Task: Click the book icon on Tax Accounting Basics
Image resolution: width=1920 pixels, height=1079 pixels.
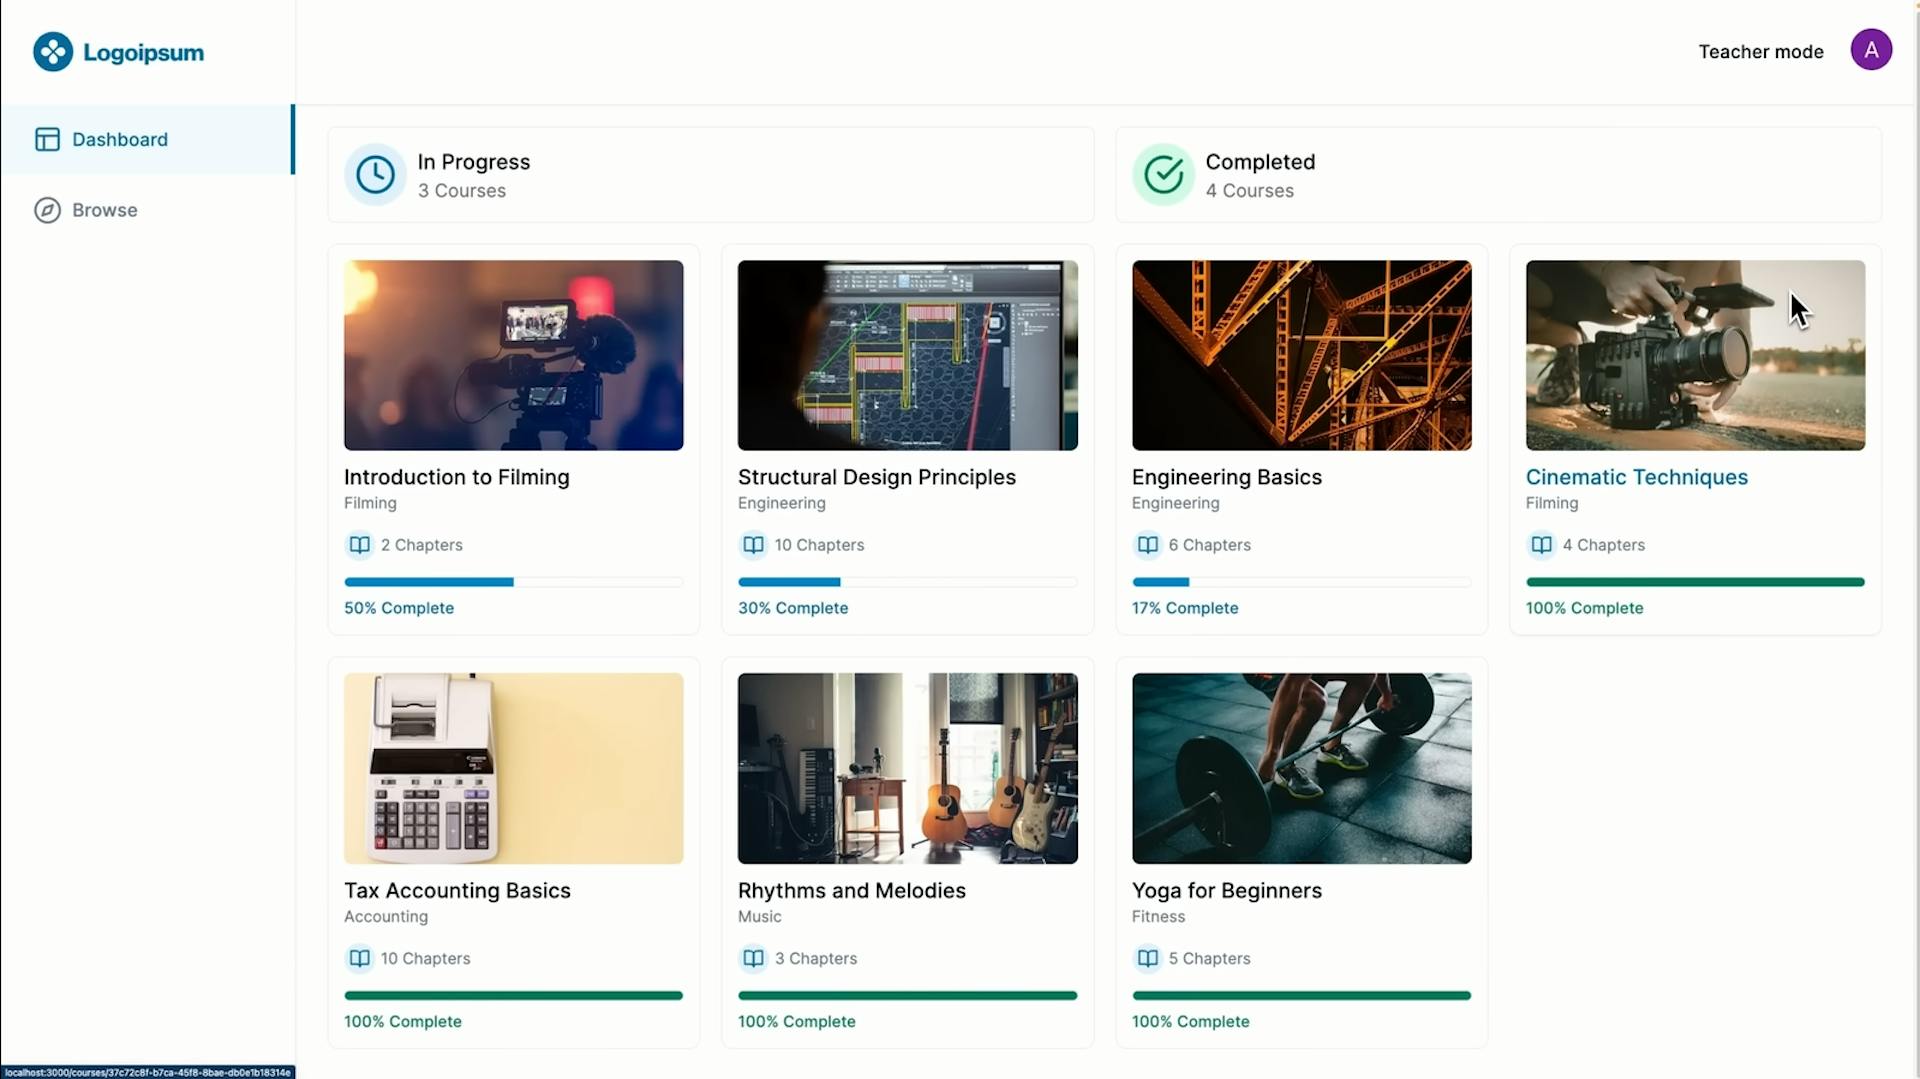Action: coord(358,958)
